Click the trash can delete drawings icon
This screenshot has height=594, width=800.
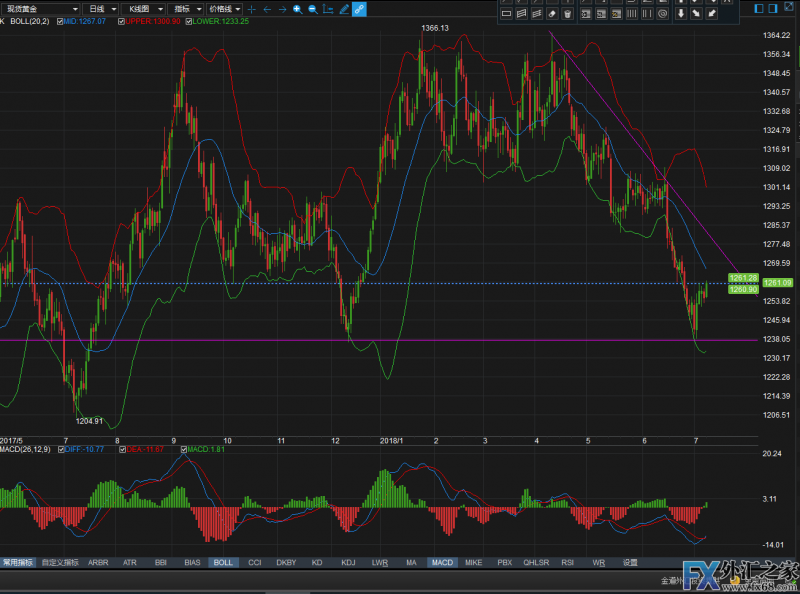pos(568,14)
